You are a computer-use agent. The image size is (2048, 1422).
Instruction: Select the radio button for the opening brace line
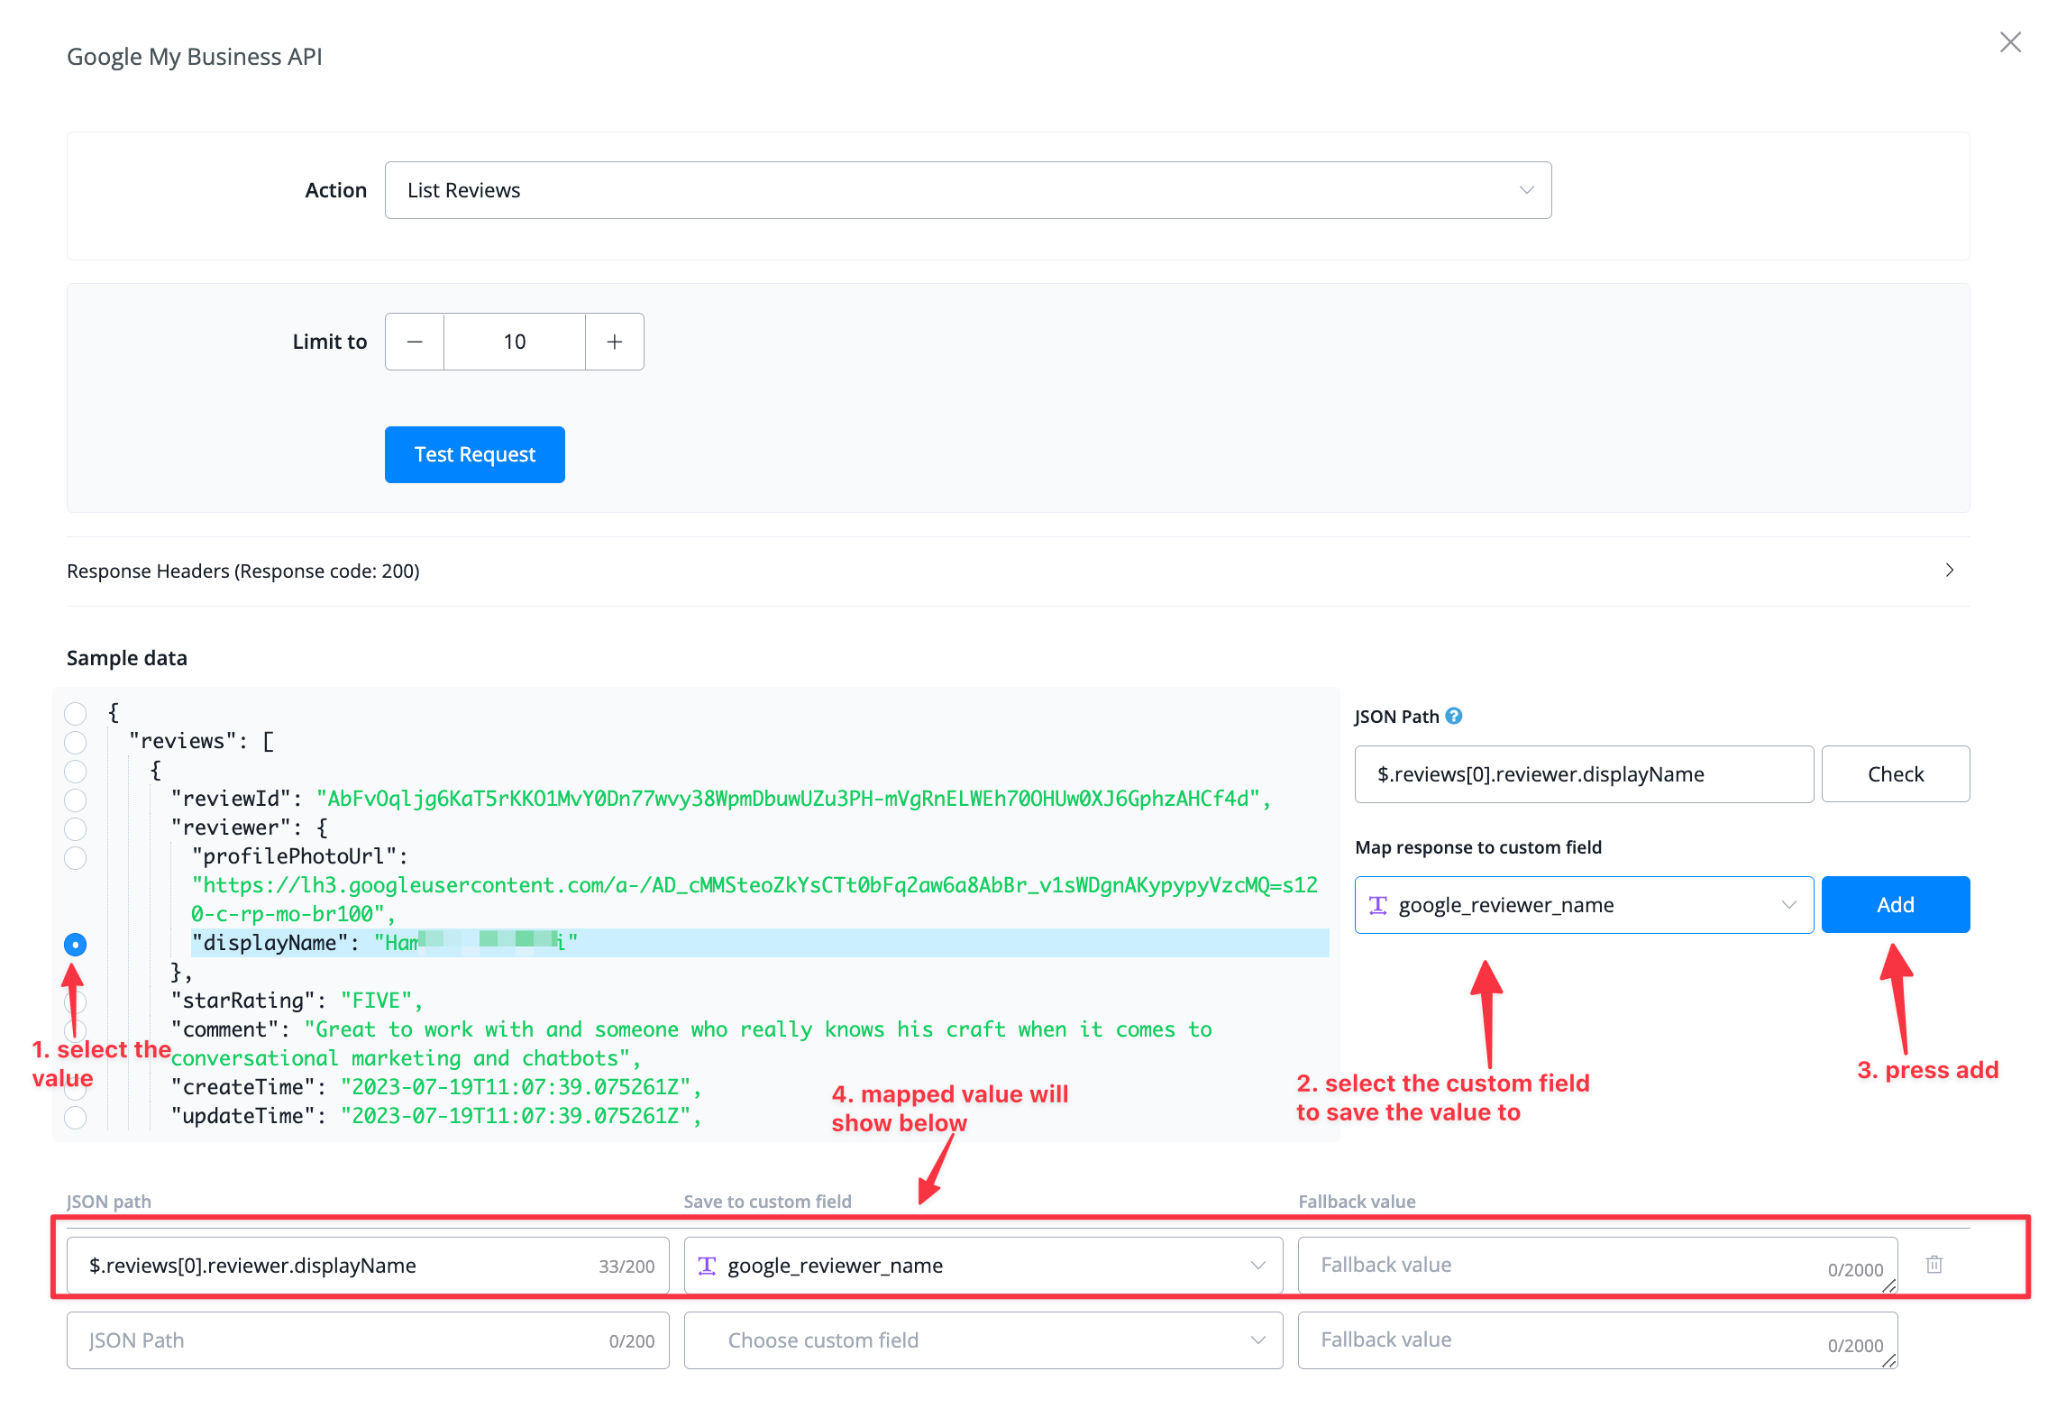click(x=75, y=713)
